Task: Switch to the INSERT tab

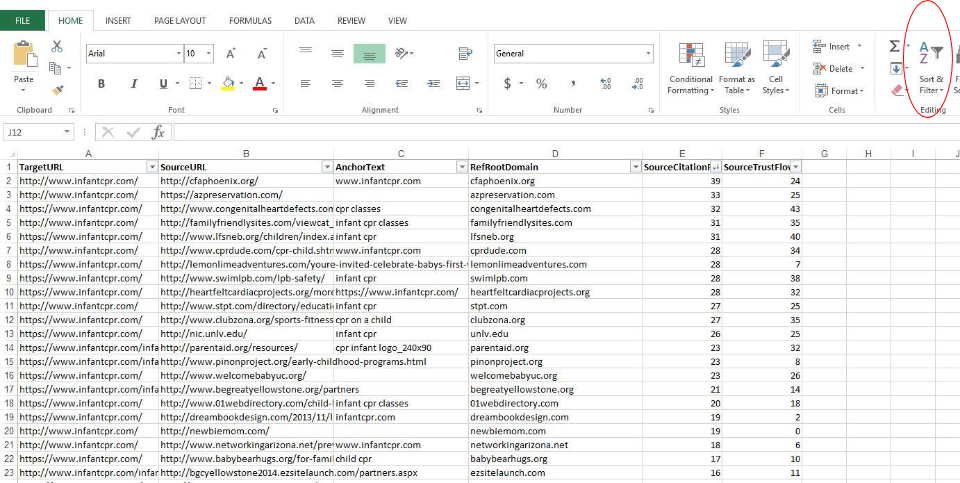Action: coord(118,21)
